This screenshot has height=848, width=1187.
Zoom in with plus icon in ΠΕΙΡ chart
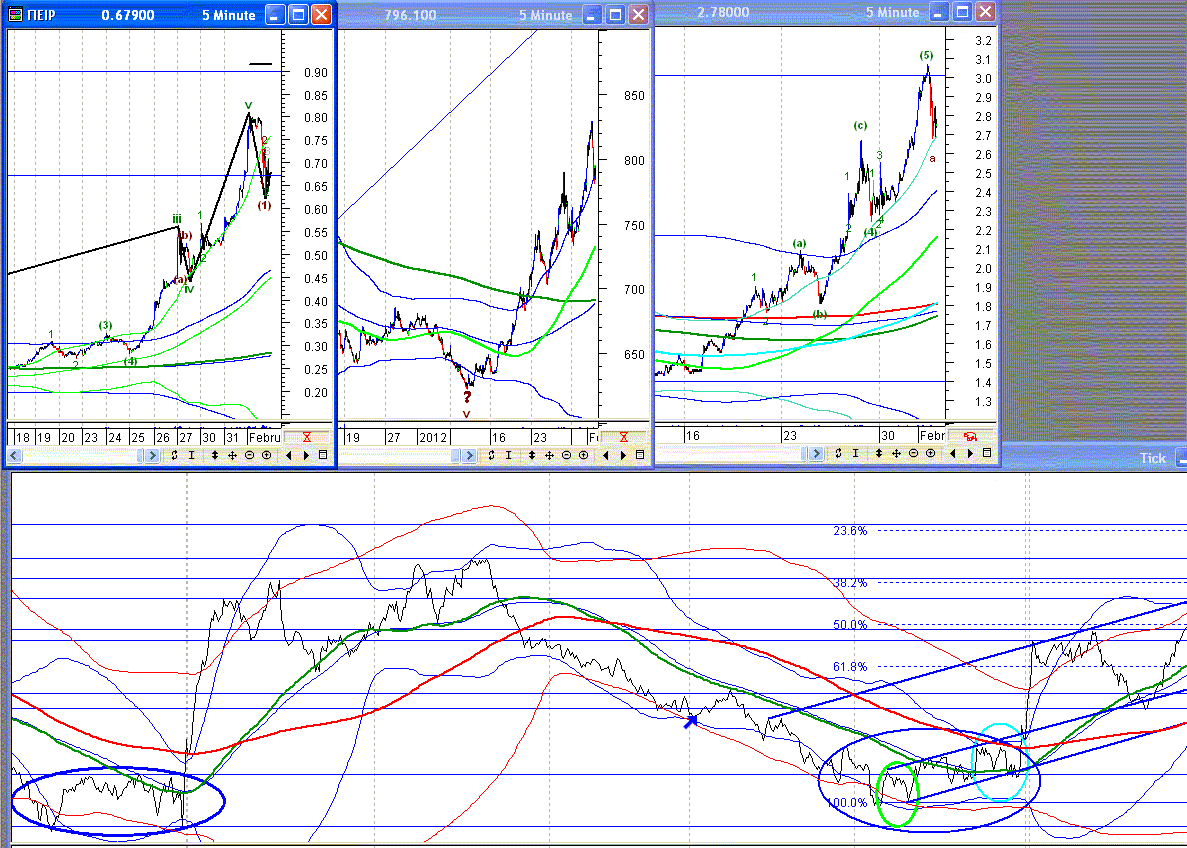(x=266, y=455)
